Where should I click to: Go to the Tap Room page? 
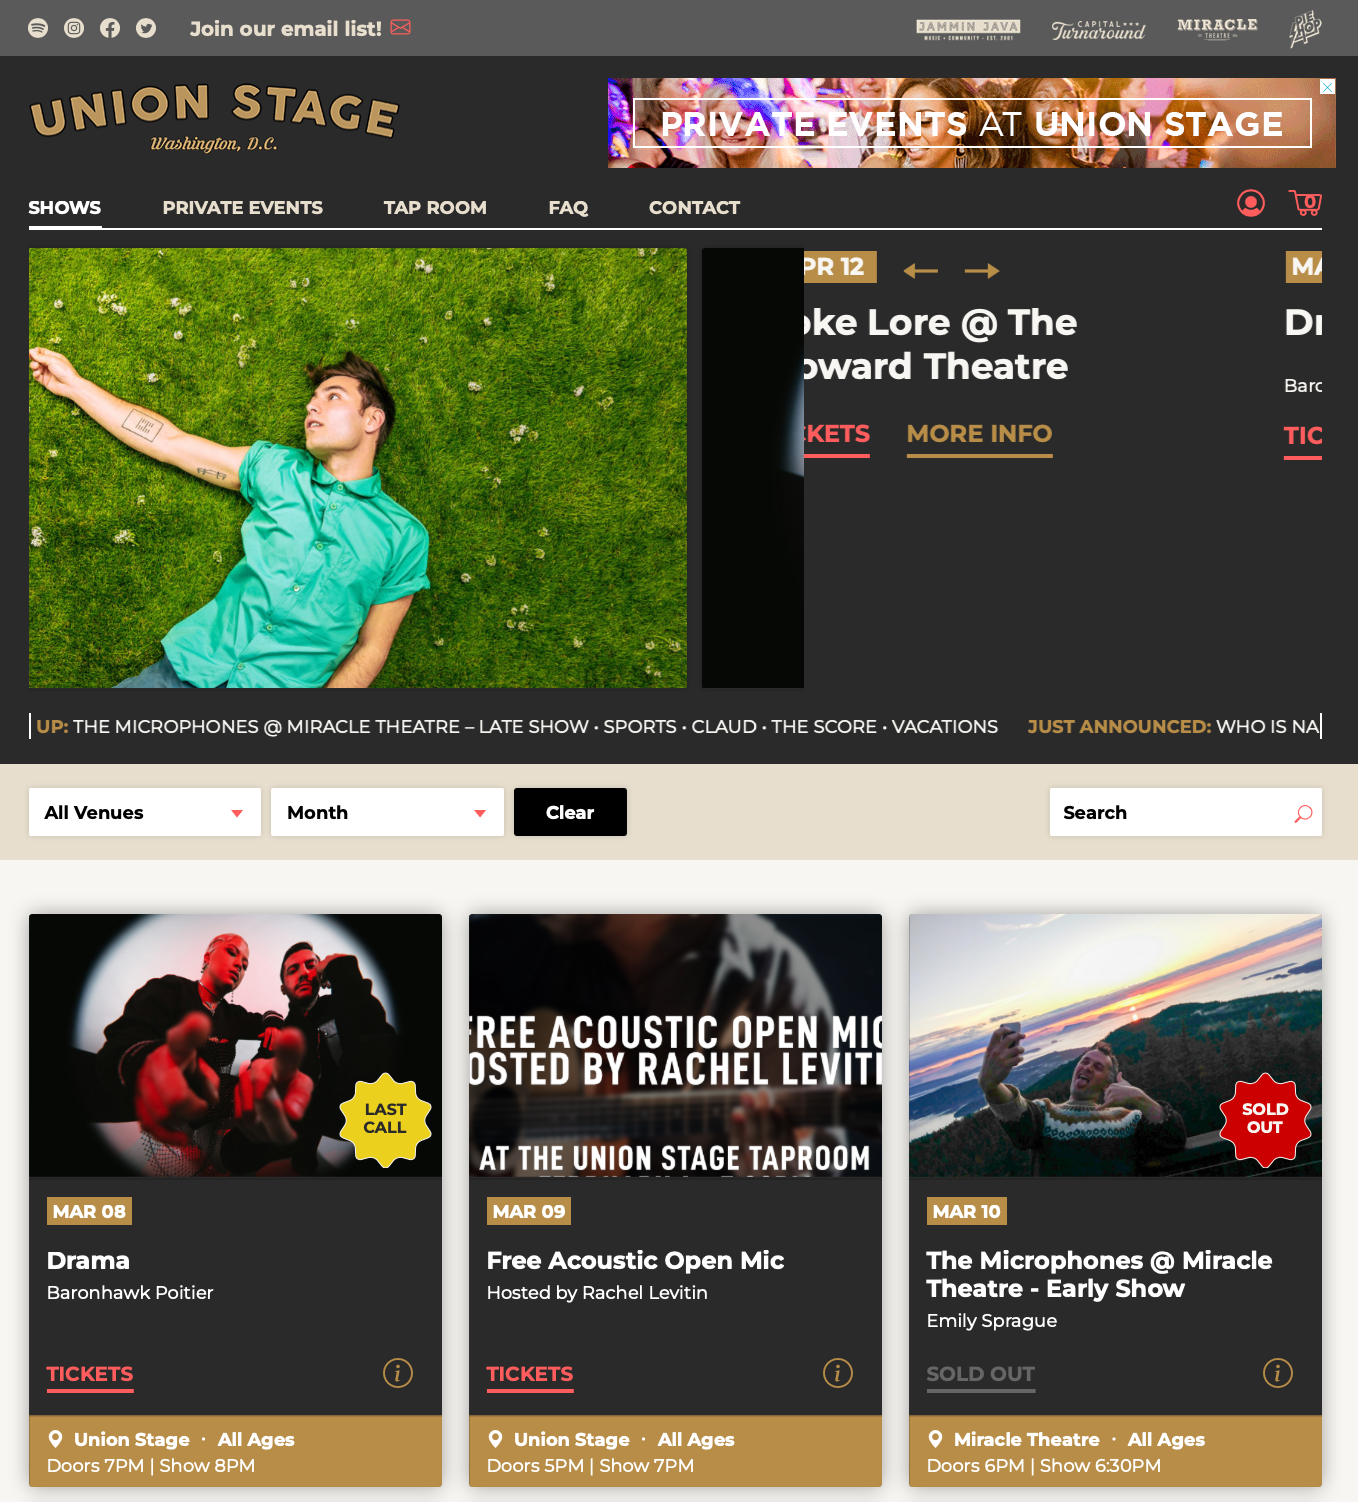coord(435,208)
